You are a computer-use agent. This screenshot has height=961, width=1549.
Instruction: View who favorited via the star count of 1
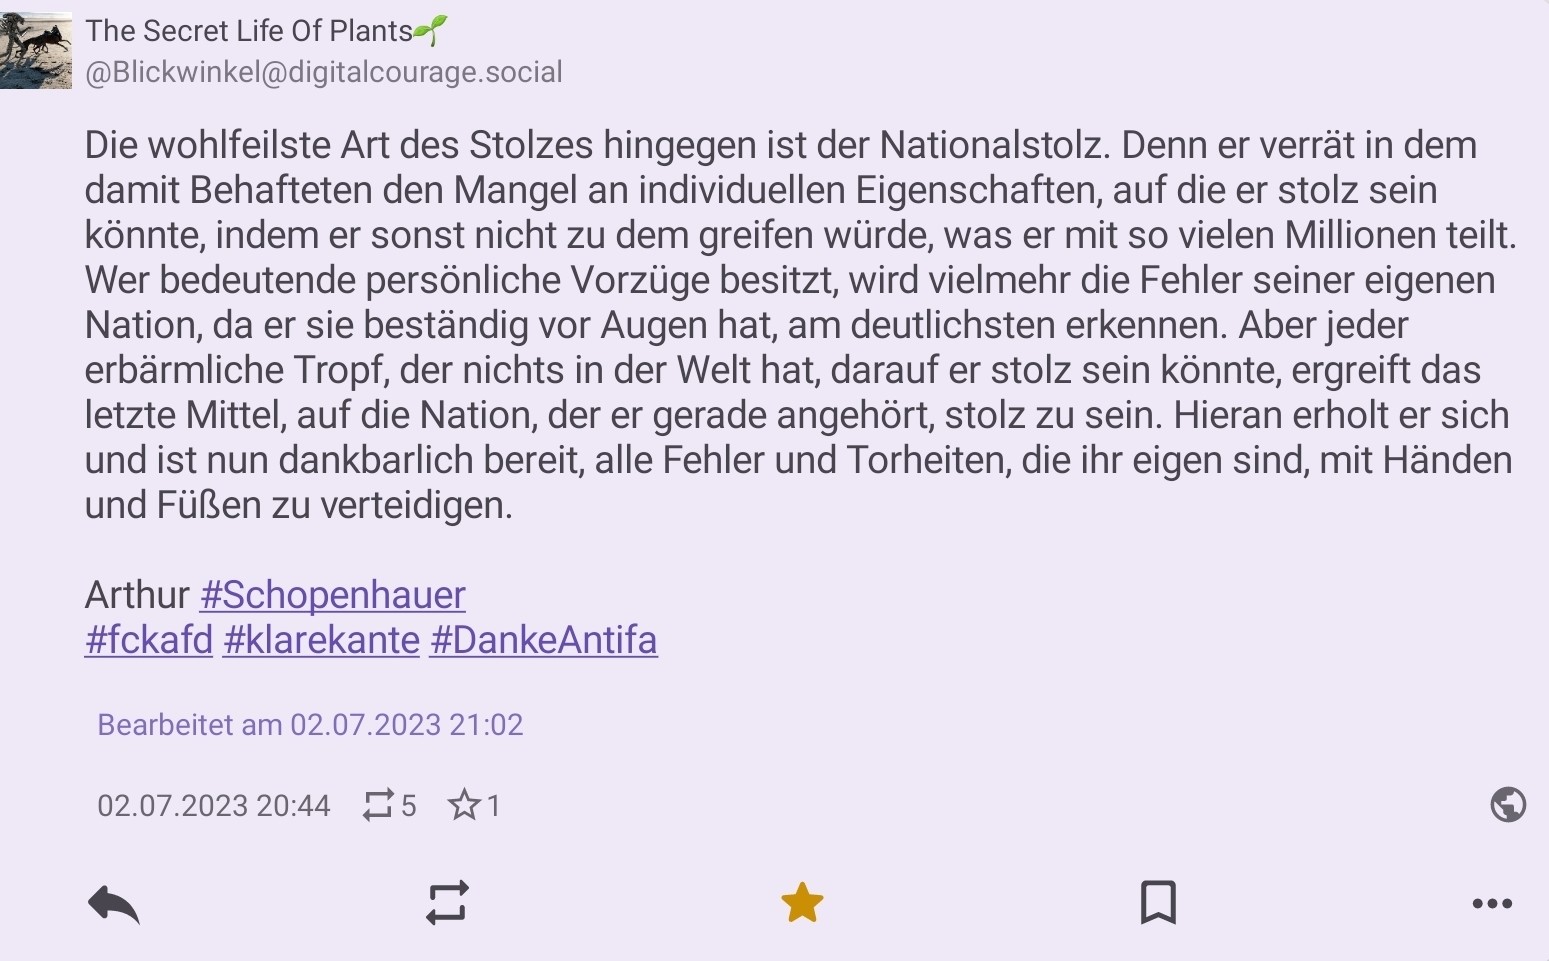click(474, 805)
